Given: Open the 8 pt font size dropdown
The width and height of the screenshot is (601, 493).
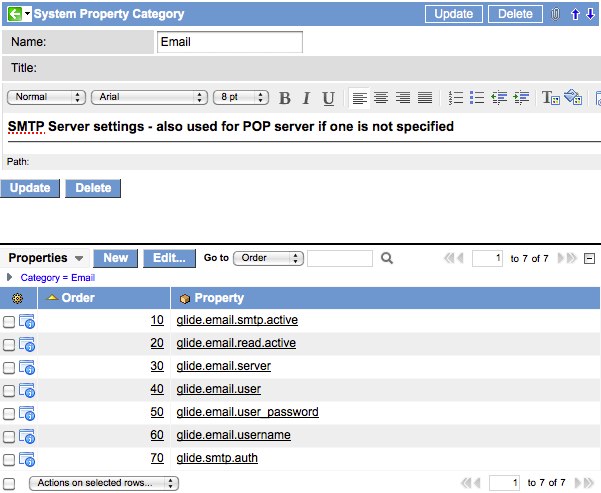Looking at the screenshot, I should [240, 98].
